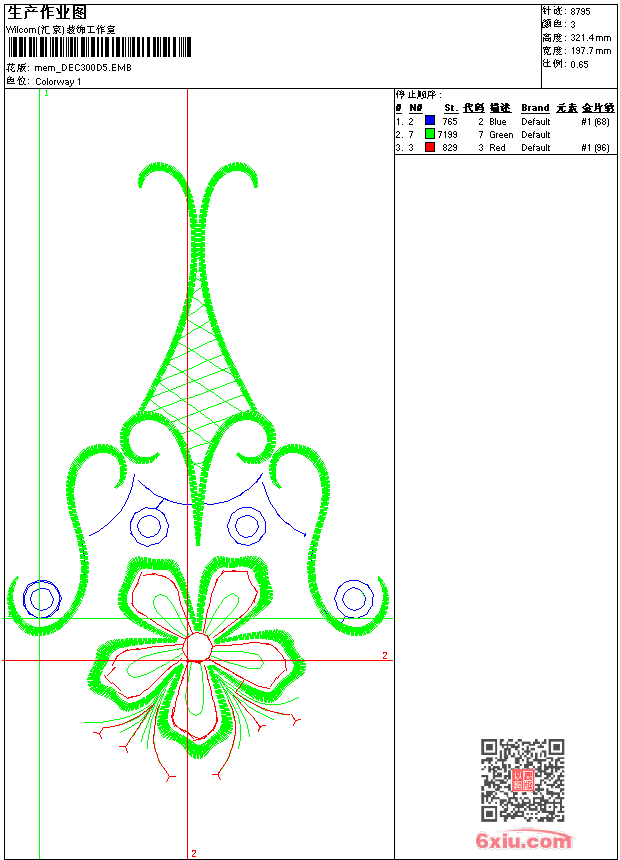Select the stitch count value 829

point(449,148)
